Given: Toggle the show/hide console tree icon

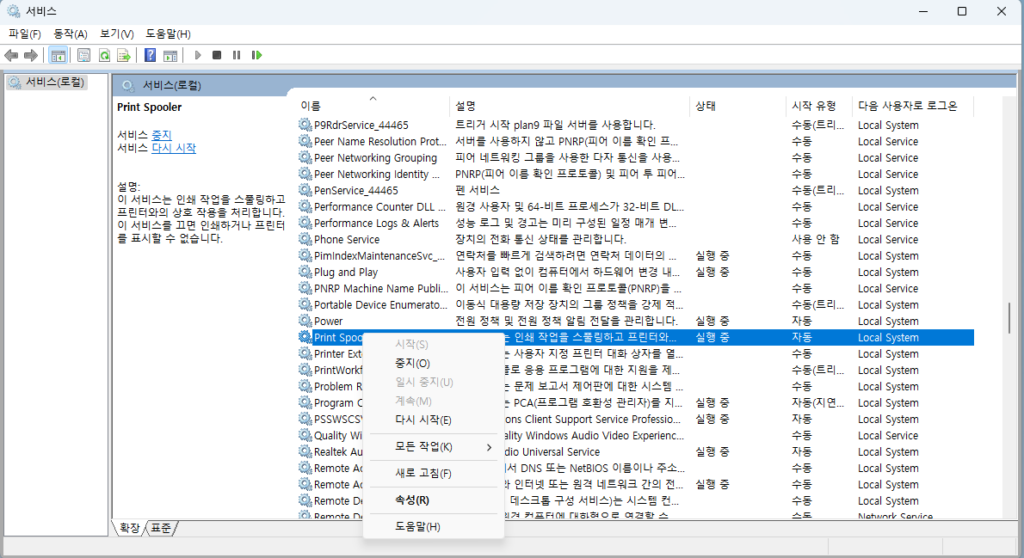Looking at the screenshot, I should [57, 56].
